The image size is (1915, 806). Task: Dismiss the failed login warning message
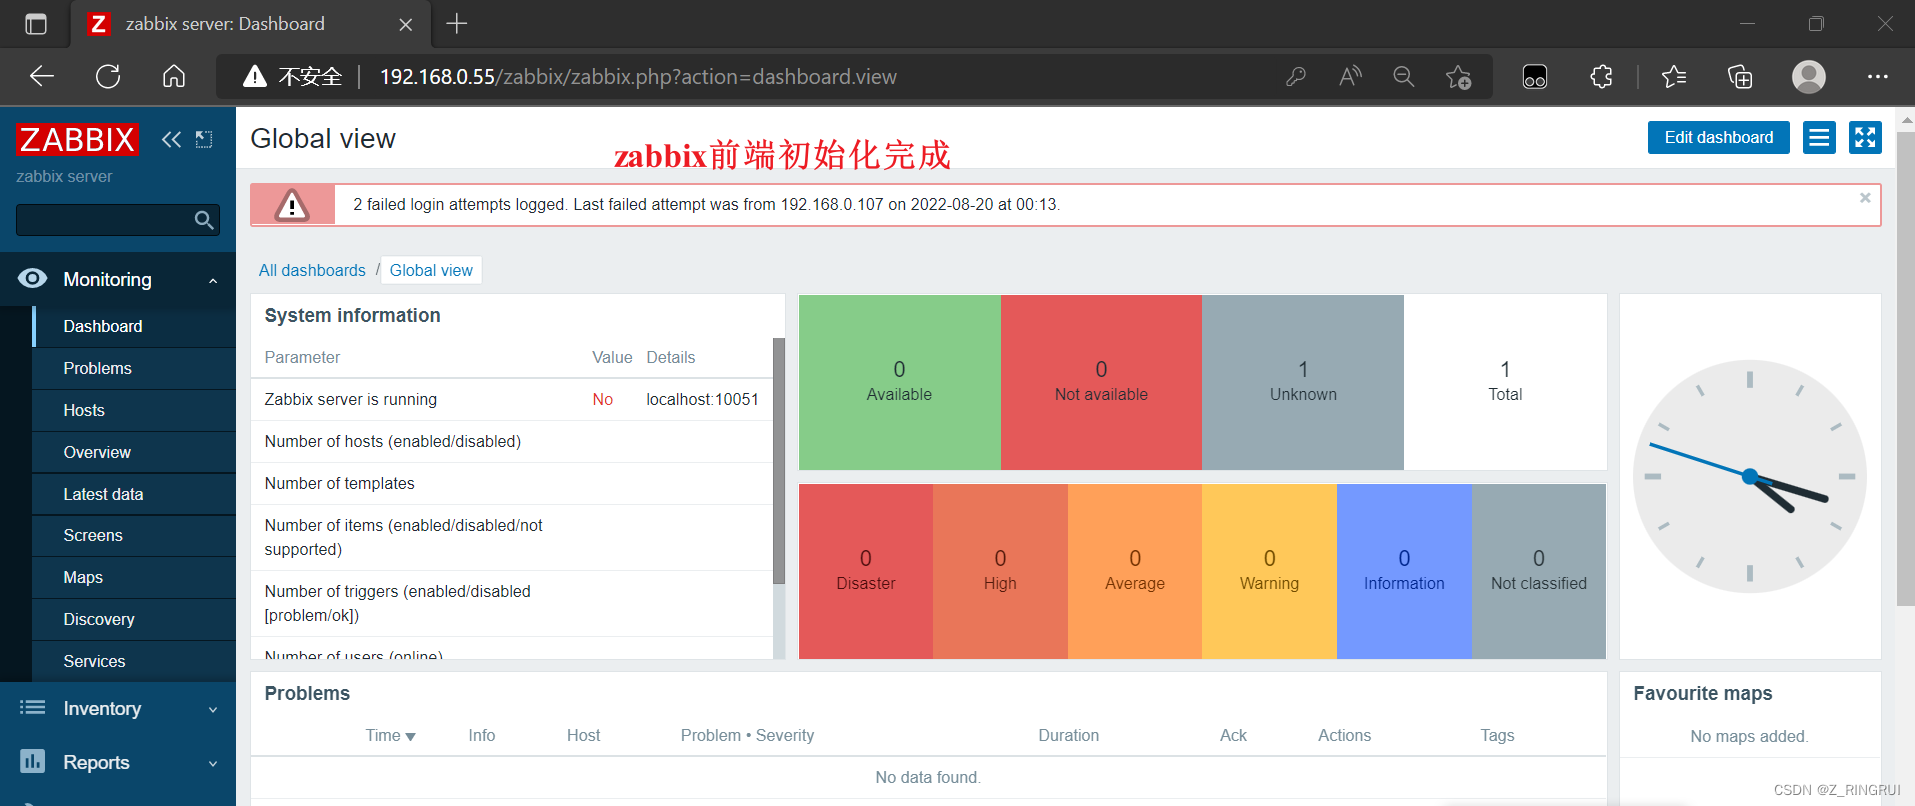(x=1865, y=198)
